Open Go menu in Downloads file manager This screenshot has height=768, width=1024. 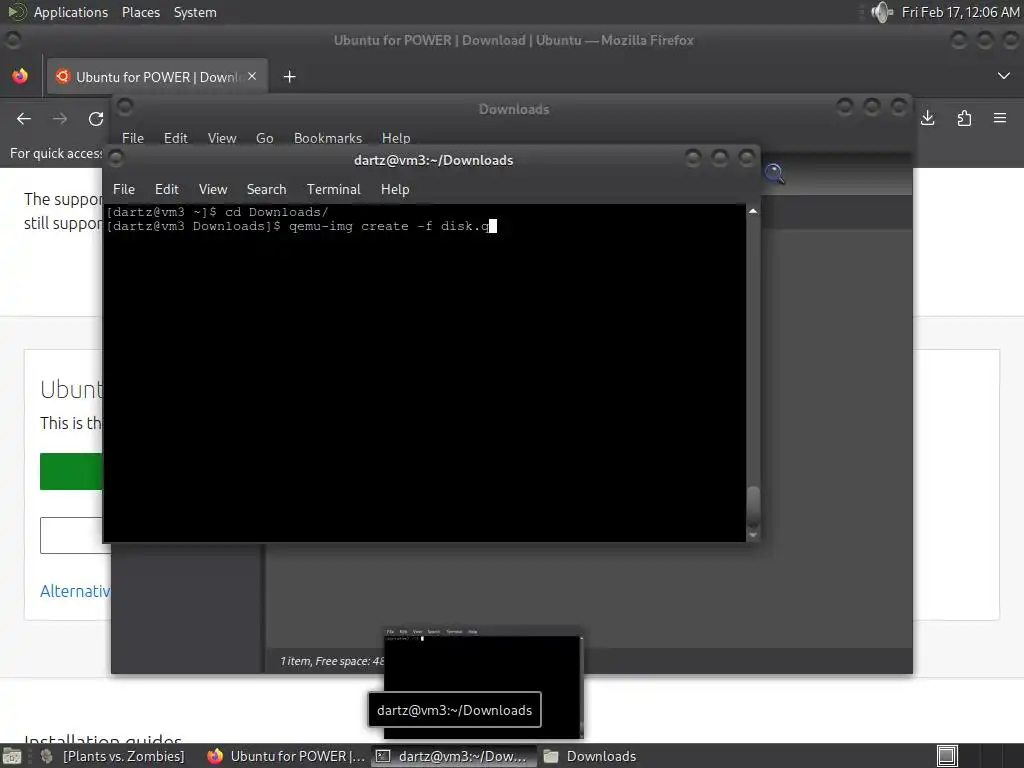264,138
